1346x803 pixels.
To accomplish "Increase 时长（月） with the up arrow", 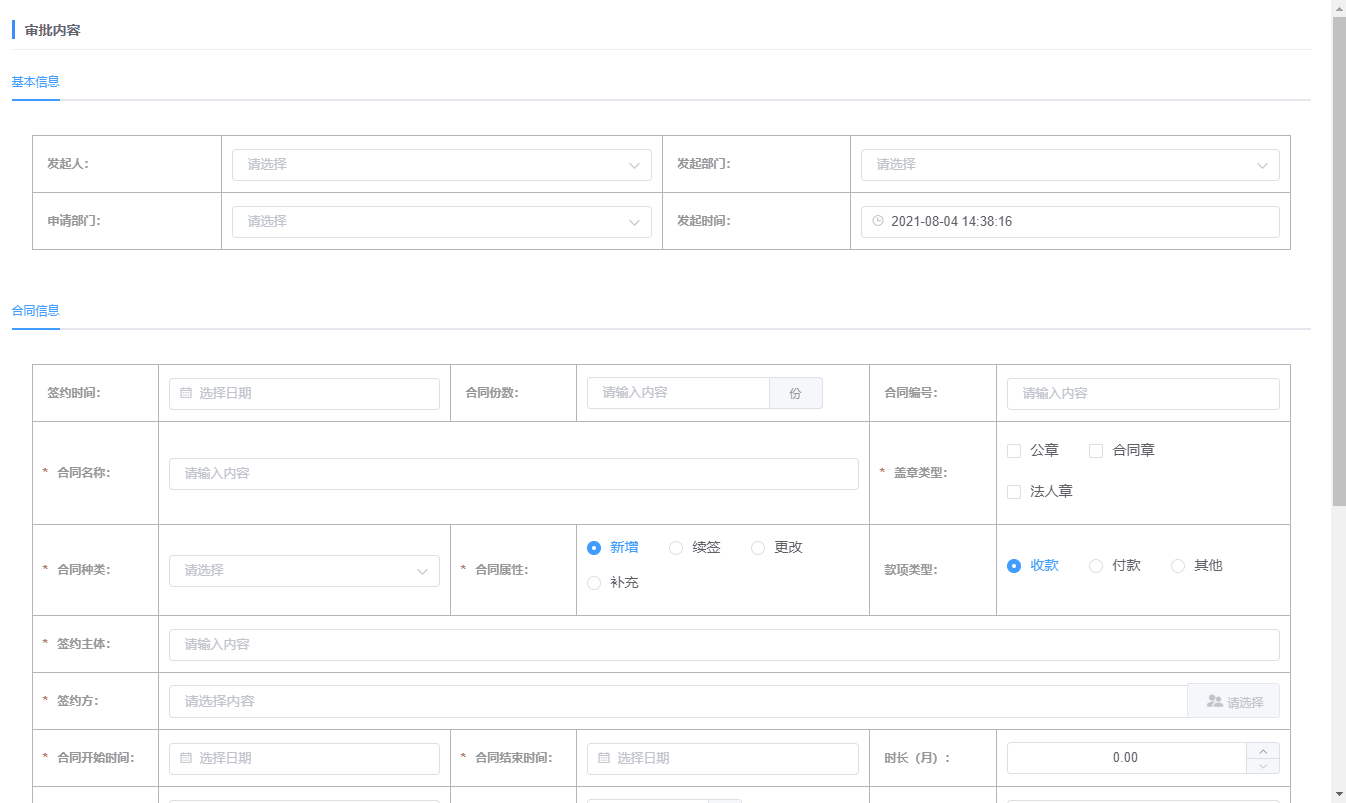I will pos(1263,751).
